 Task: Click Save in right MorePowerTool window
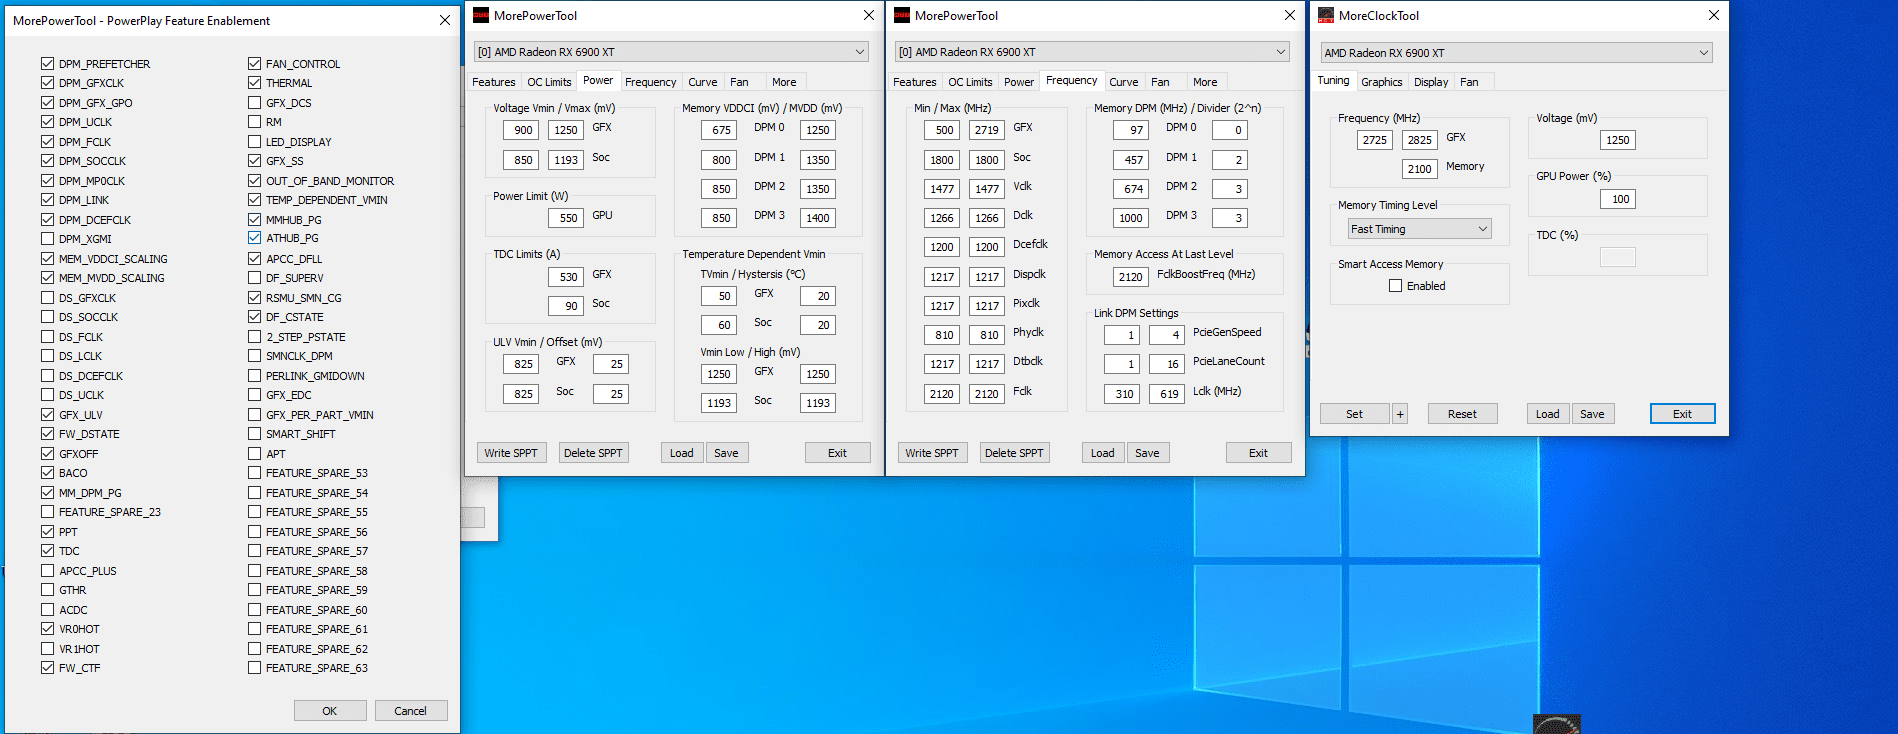(1147, 453)
